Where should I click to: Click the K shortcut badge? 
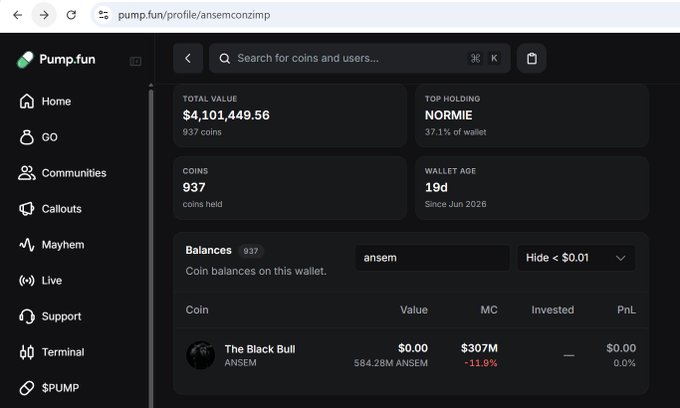(x=494, y=58)
